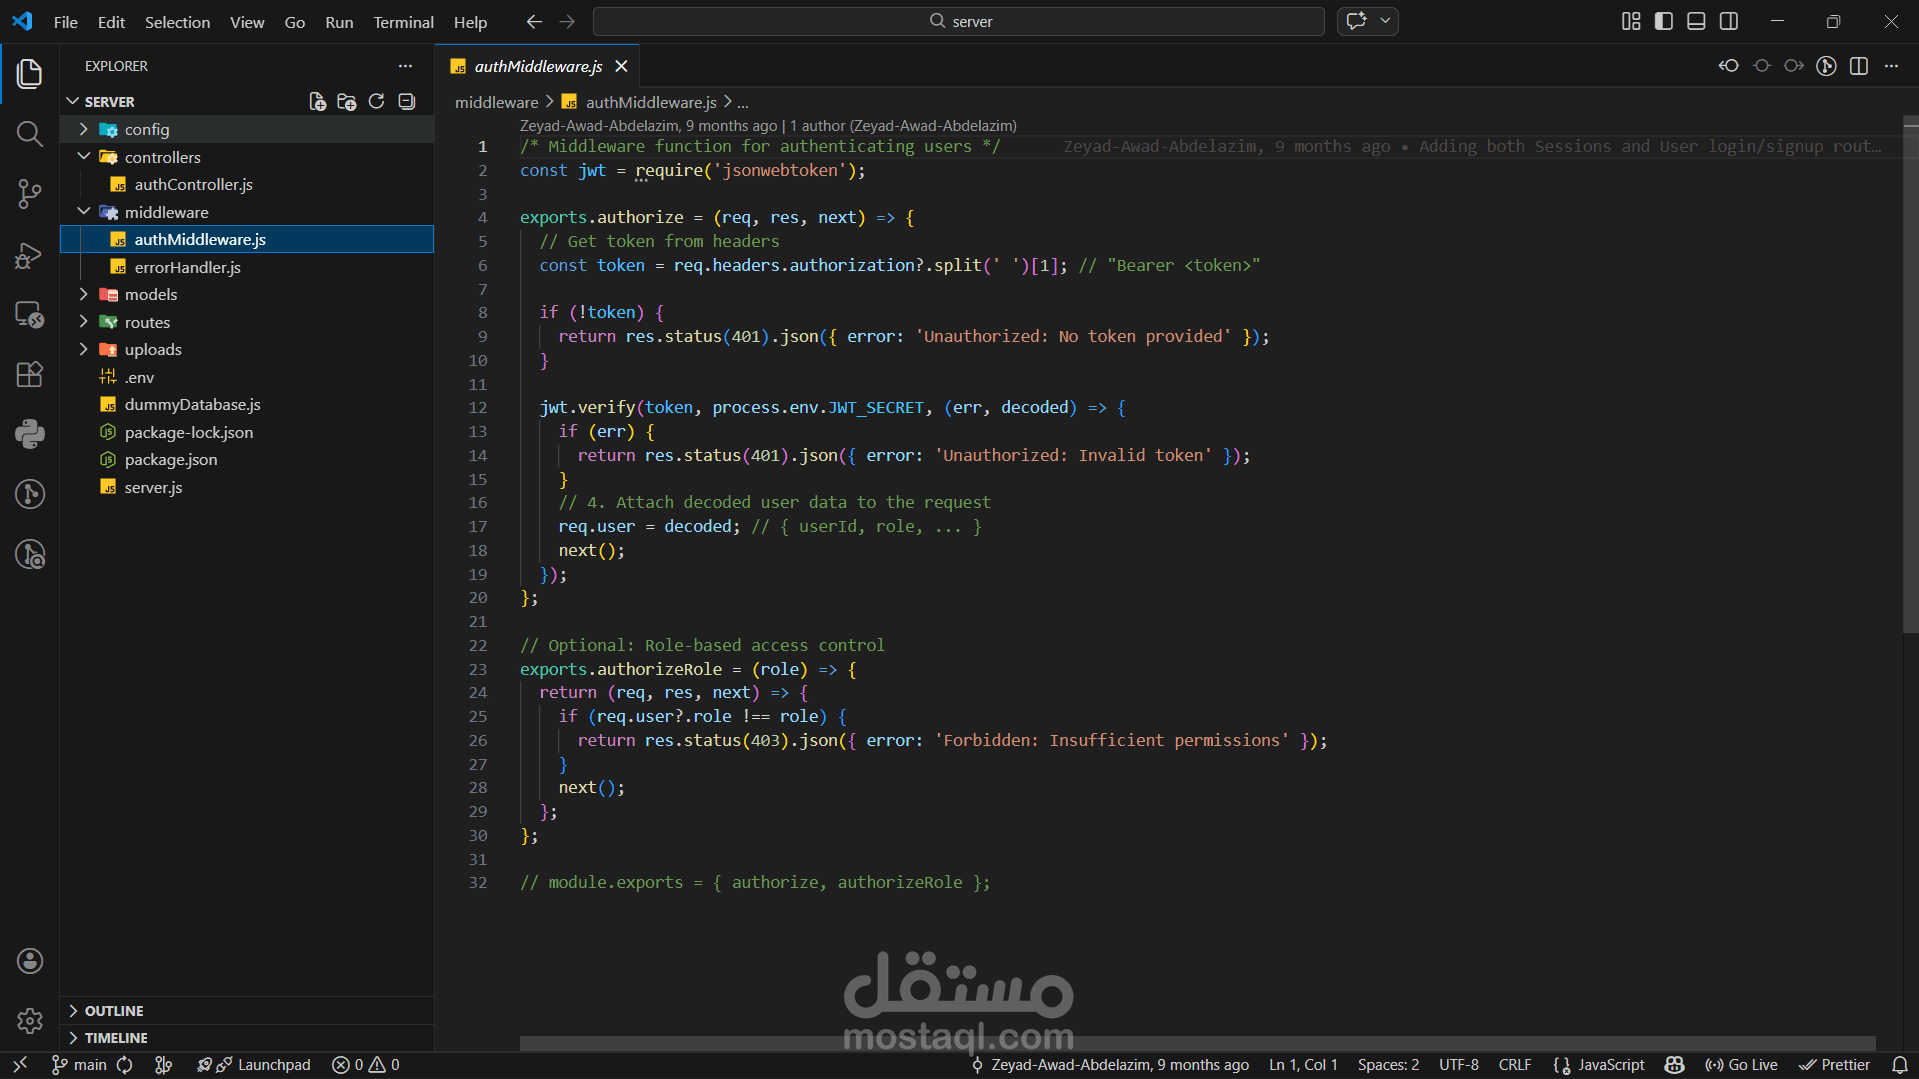This screenshot has width=1919, height=1079.
Task: Open errorHandler.js file
Action: pyautogui.click(x=247, y=267)
